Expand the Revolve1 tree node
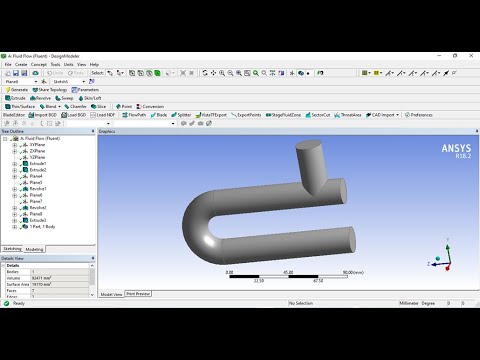 click(14, 189)
